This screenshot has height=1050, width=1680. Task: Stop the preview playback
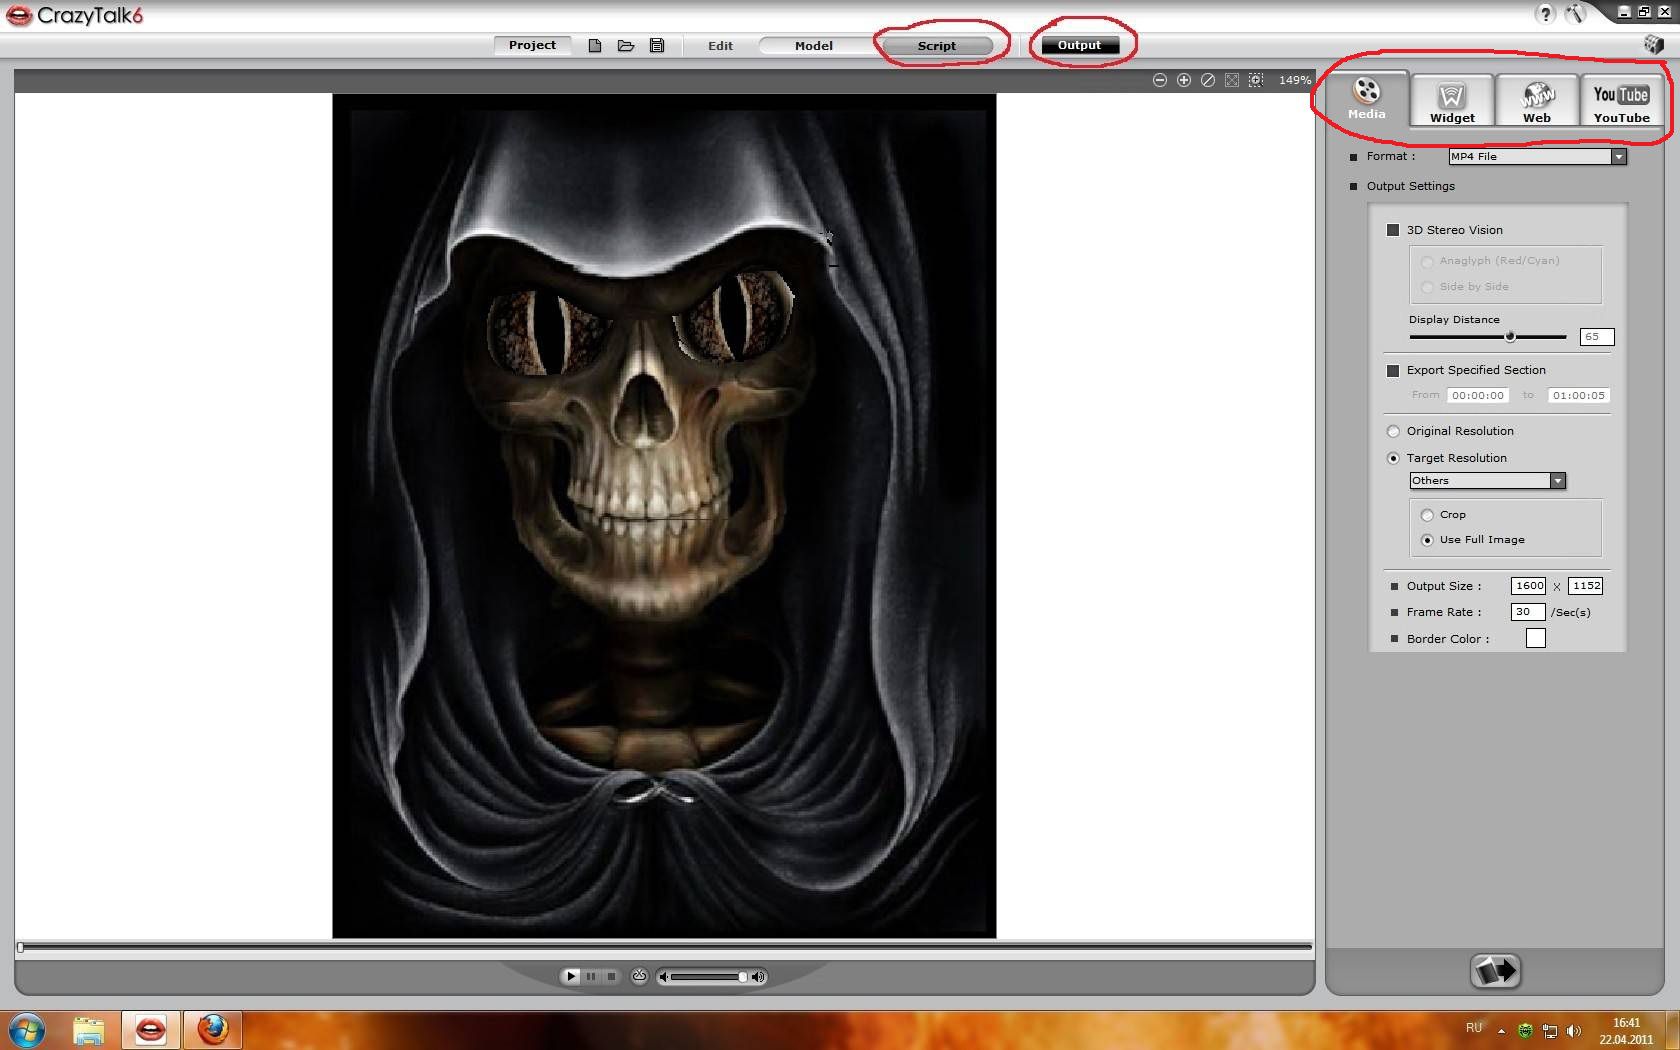pyautogui.click(x=611, y=976)
